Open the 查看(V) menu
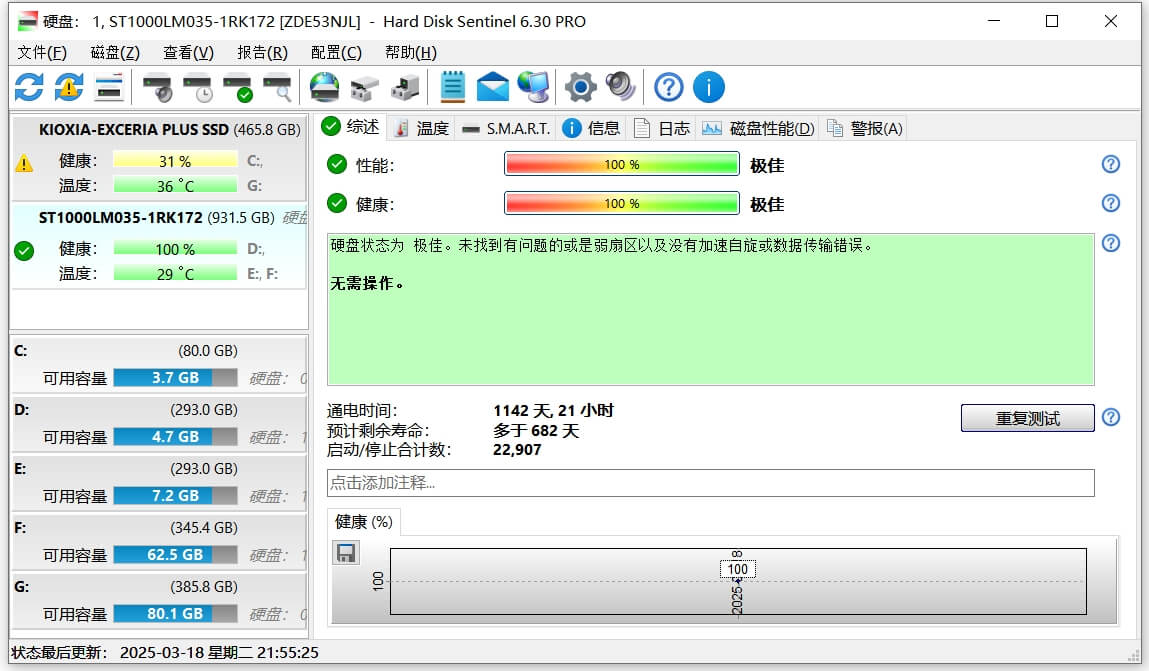Viewport: 1149px width, 671px height. (188, 53)
